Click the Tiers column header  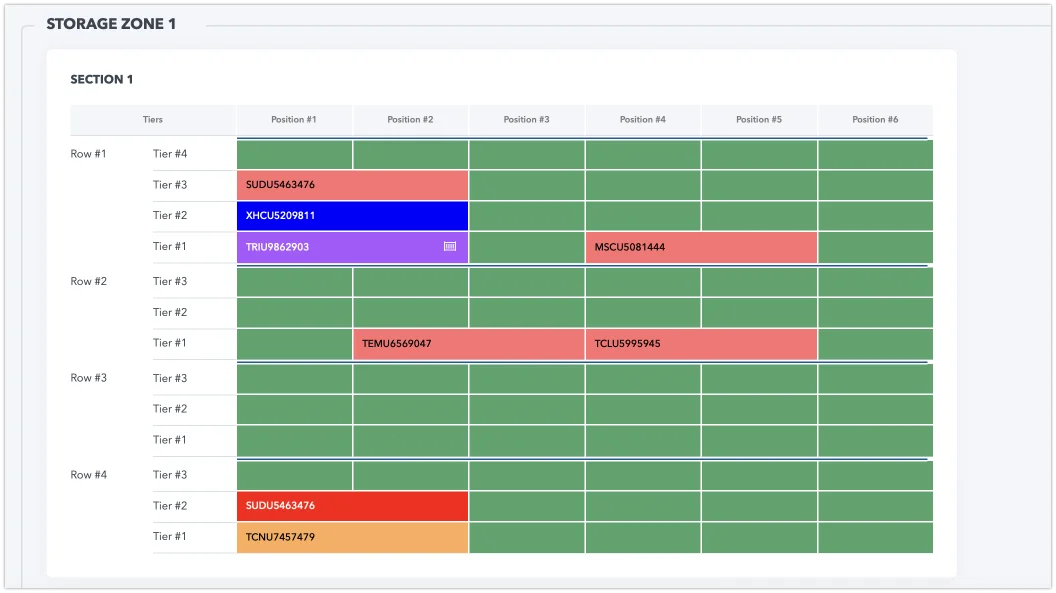coord(152,120)
